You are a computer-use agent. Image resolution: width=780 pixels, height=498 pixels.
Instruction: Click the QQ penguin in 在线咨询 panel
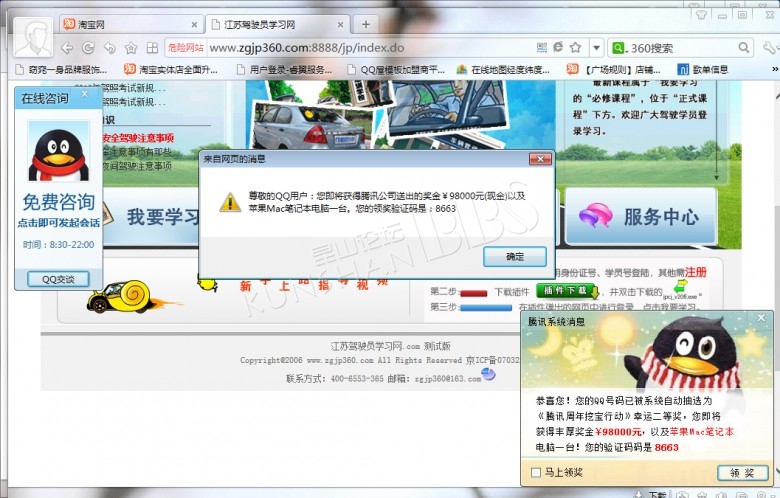(59, 151)
